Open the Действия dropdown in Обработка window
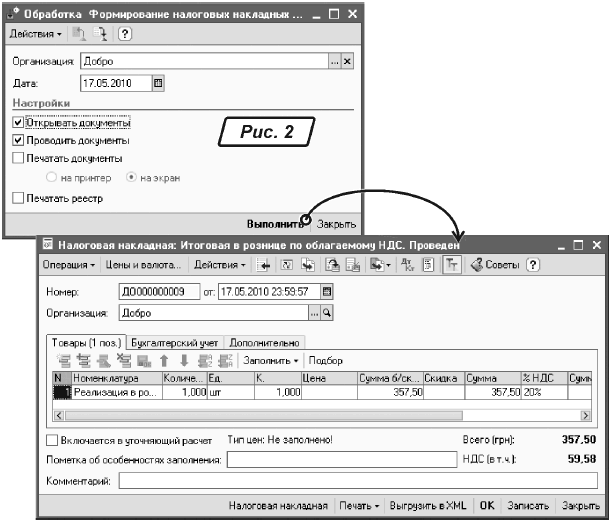This screenshot has width=611, height=522. pos(35,34)
